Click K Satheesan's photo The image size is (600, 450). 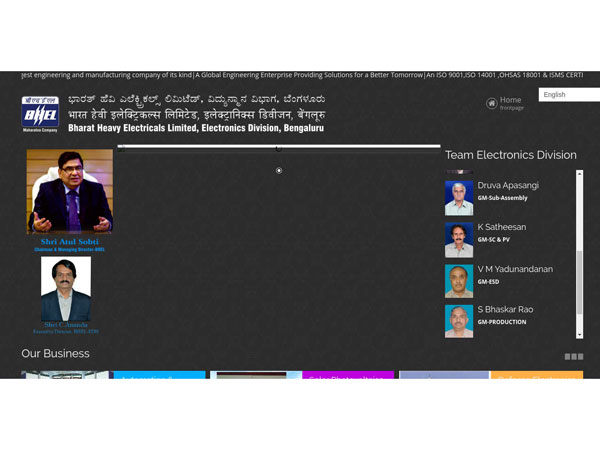pos(459,239)
